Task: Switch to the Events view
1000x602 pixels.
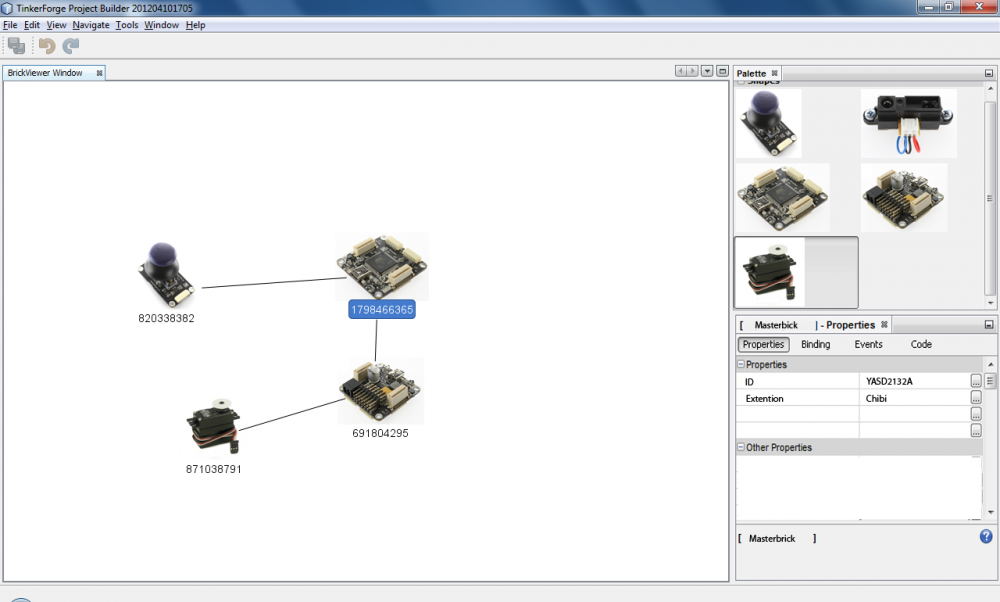Action: click(x=869, y=344)
